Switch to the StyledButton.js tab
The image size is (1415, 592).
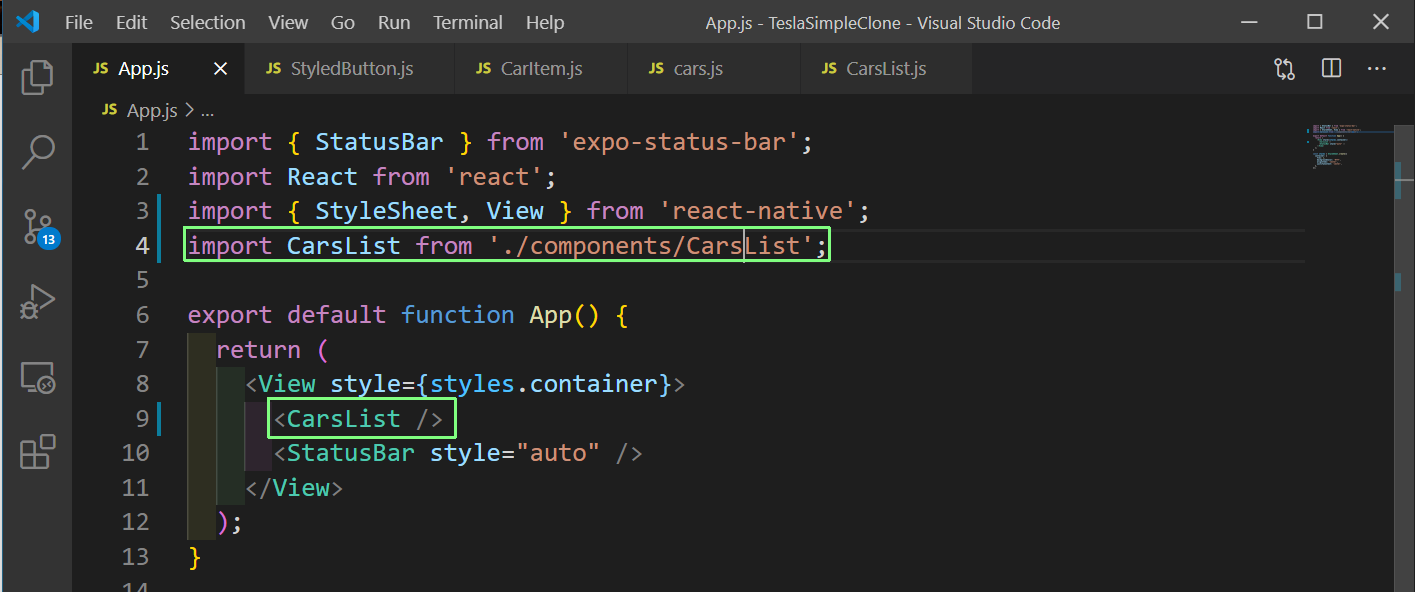(349, 69)
